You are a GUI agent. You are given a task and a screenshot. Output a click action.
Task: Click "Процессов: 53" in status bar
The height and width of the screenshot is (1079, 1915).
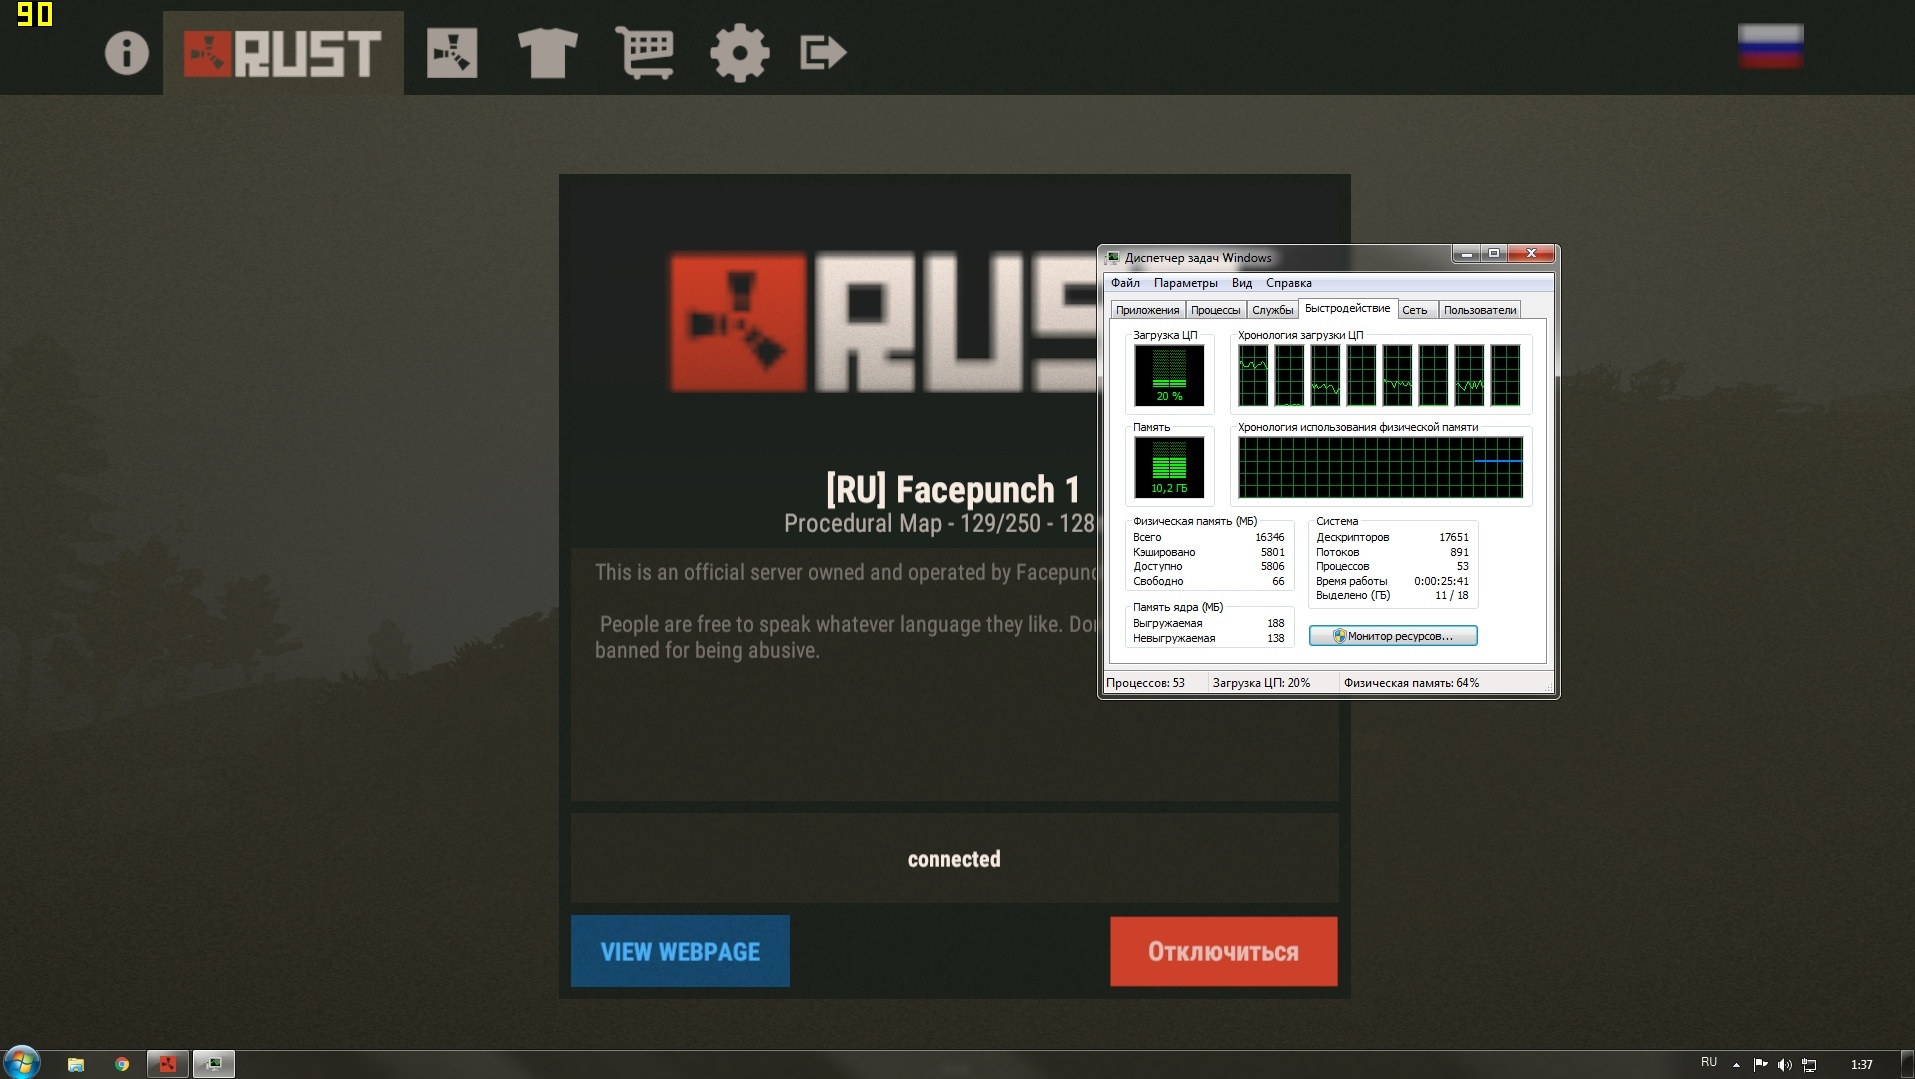(x=1145, y=683)
